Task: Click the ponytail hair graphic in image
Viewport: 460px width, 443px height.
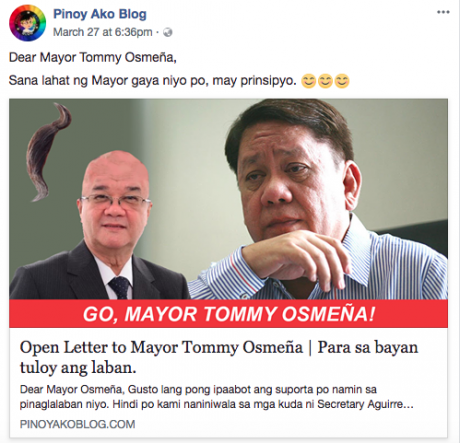Action: tap(48, 152)
